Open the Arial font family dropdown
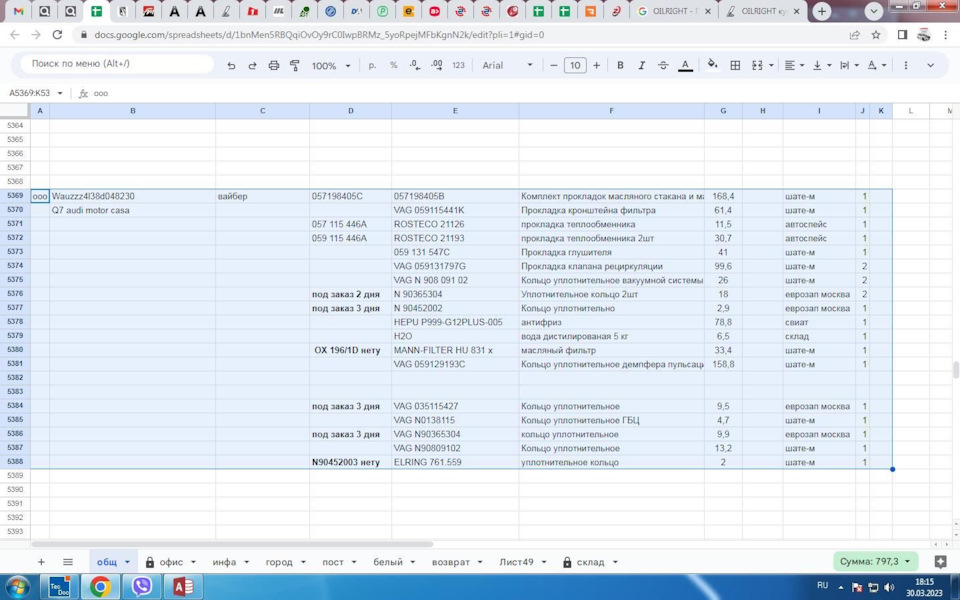The width and height of the screenshot is (960, 600). [x=507, y=65]
